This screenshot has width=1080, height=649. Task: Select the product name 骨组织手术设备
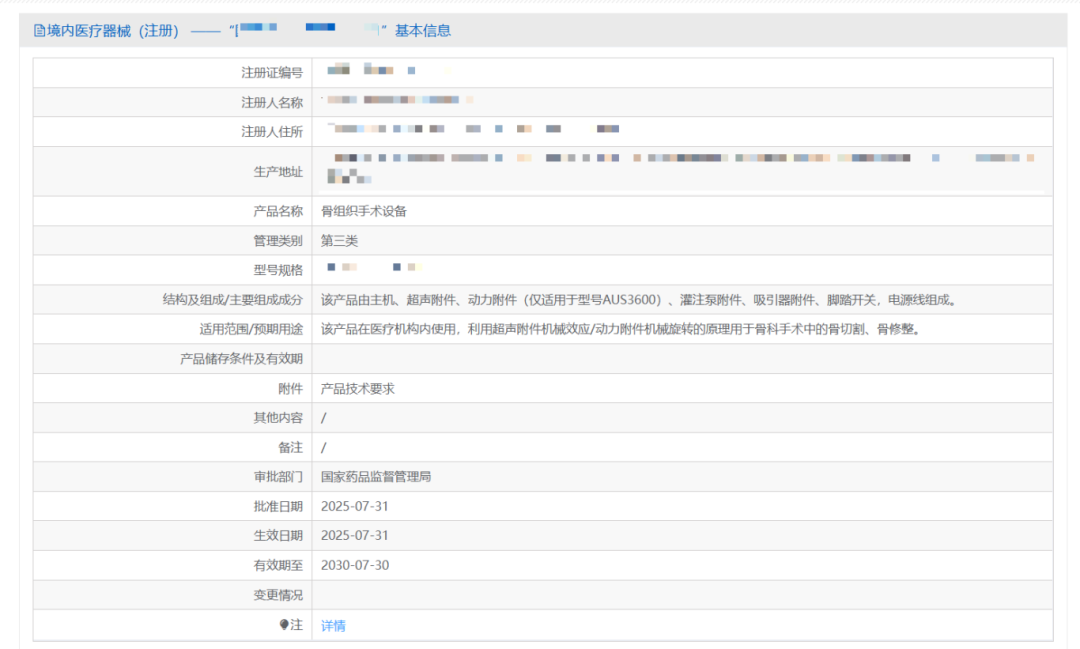click(363, 211)
